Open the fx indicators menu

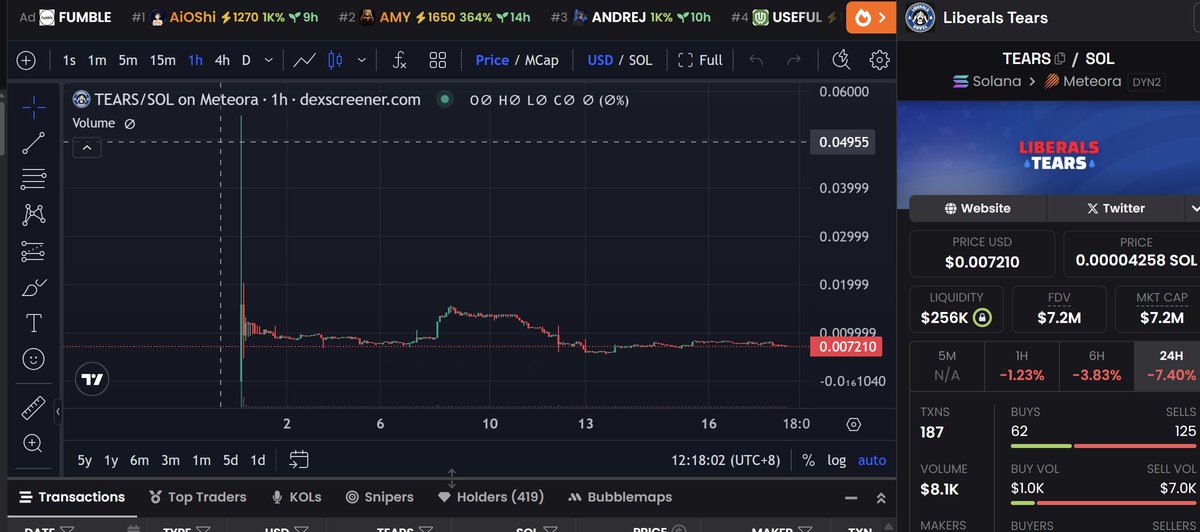[399, 60]
